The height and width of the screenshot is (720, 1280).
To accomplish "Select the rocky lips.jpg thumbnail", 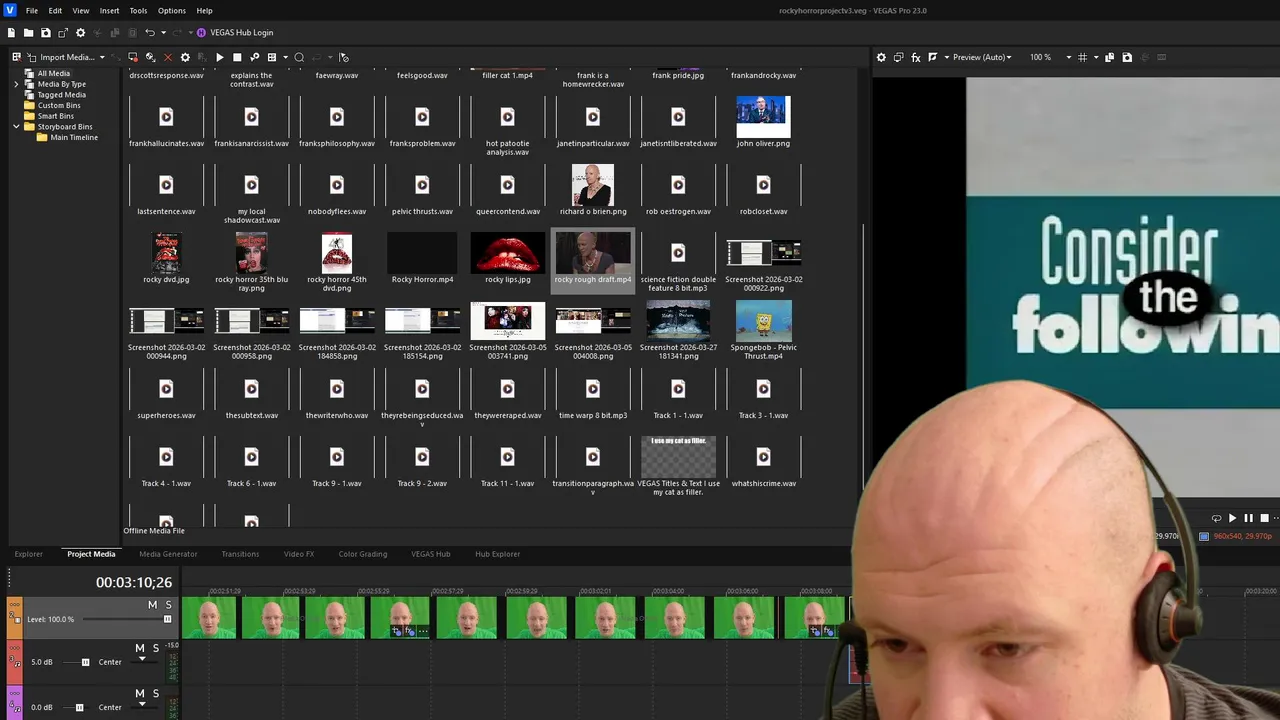I will [x=507, y=253].
